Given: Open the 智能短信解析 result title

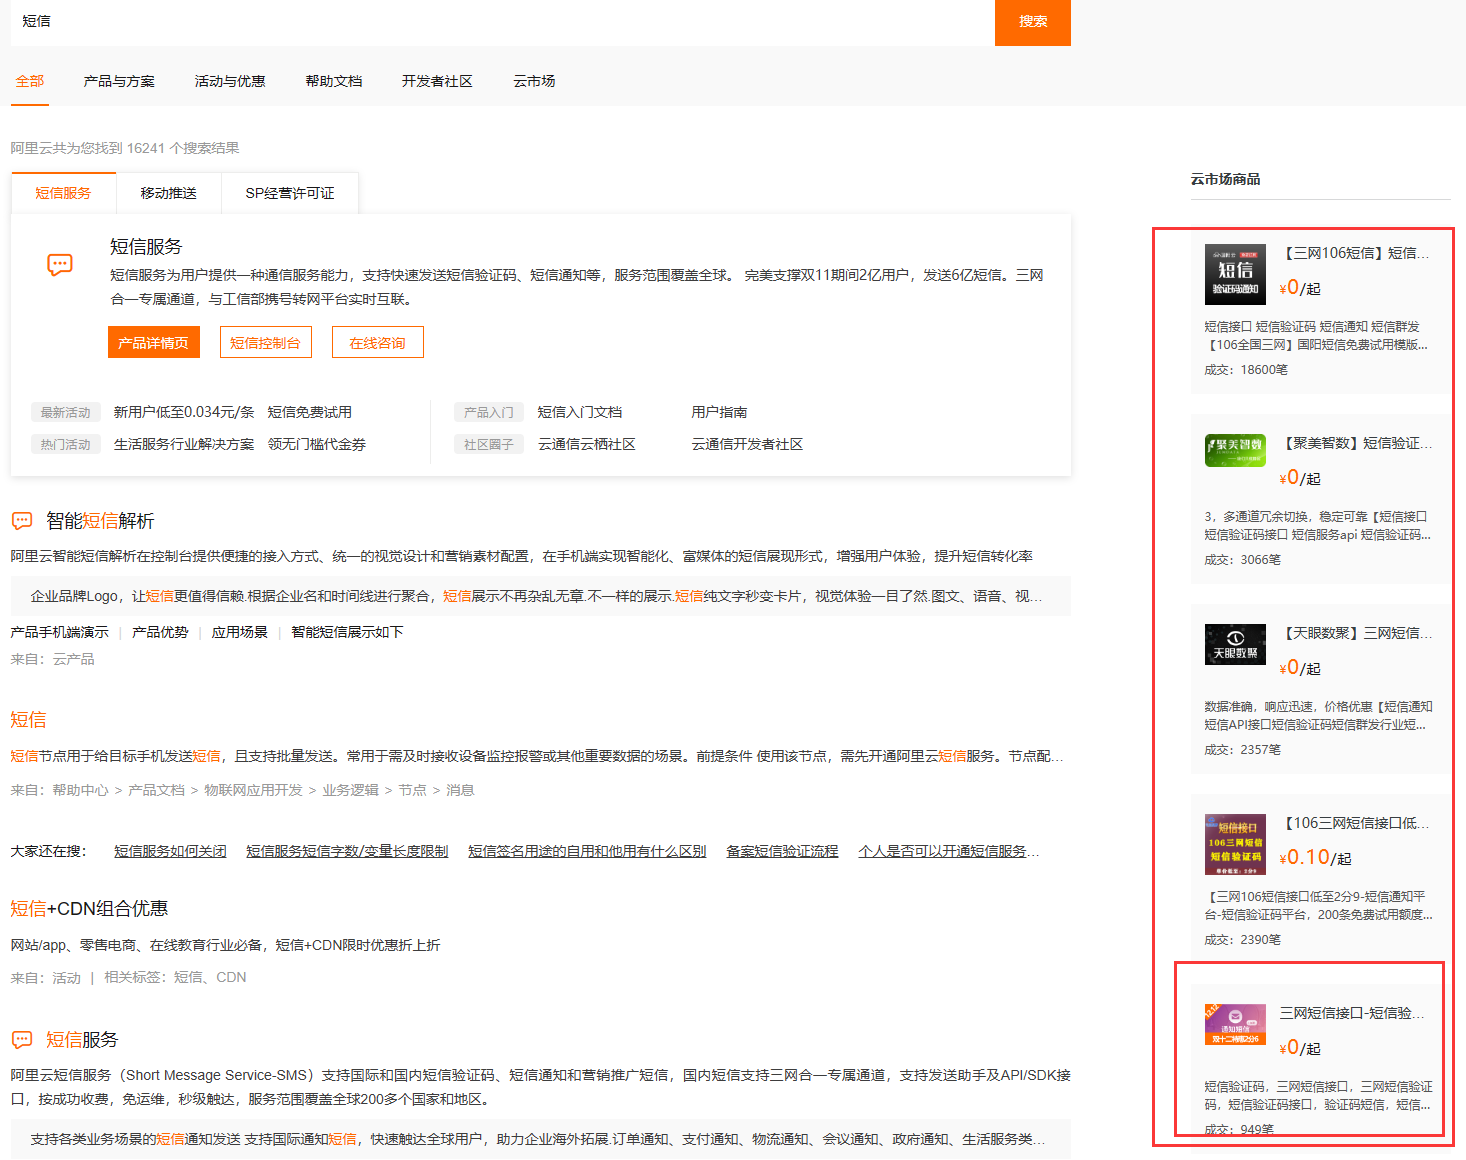Looking at the screenshot, I should [x=100, y=521].
